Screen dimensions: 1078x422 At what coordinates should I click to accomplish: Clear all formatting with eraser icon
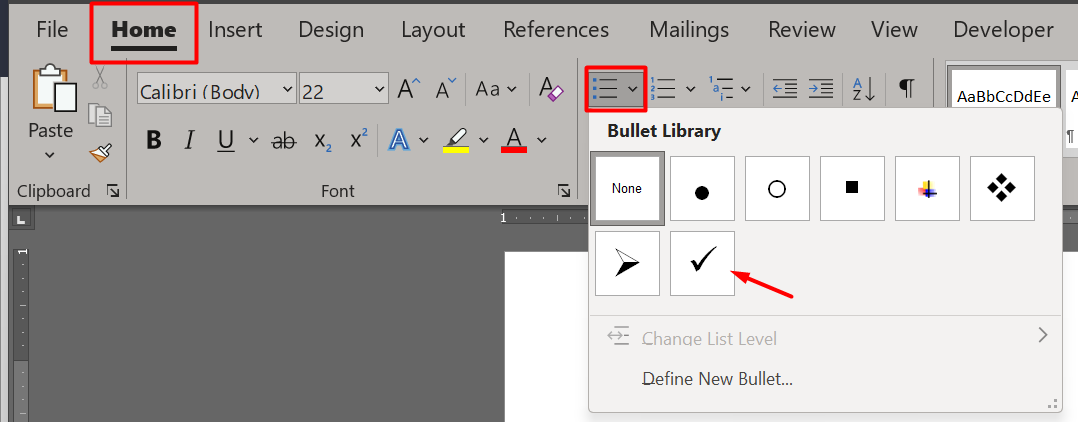click(x=551, y=88)
